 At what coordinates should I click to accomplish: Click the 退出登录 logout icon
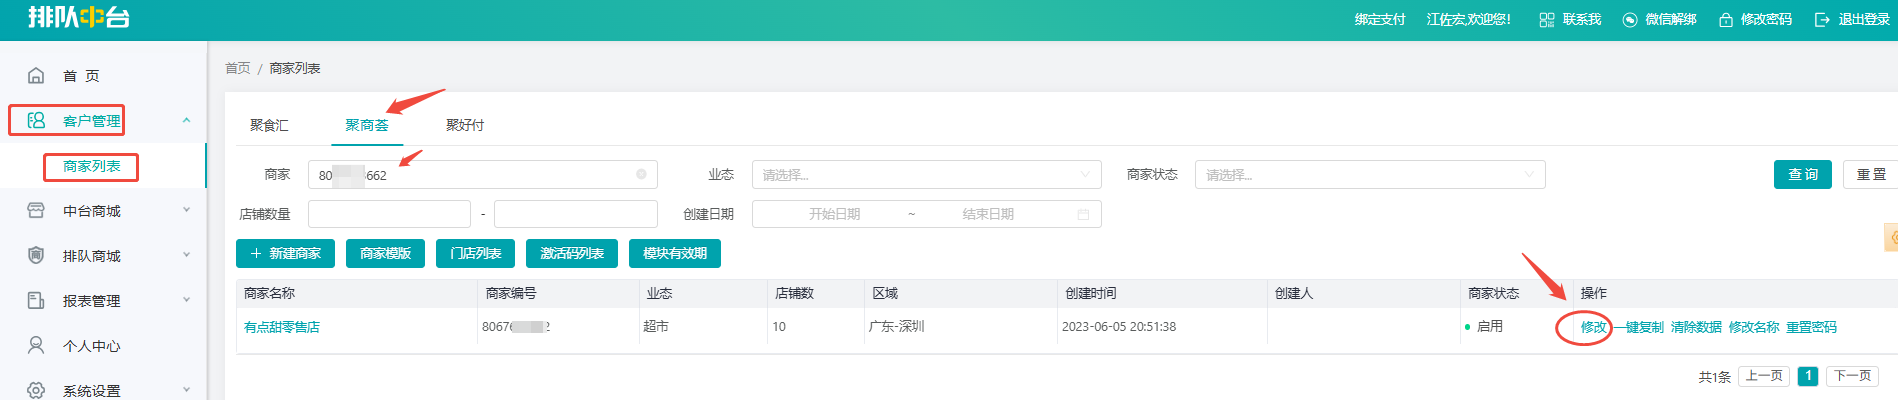(1822, 20)
